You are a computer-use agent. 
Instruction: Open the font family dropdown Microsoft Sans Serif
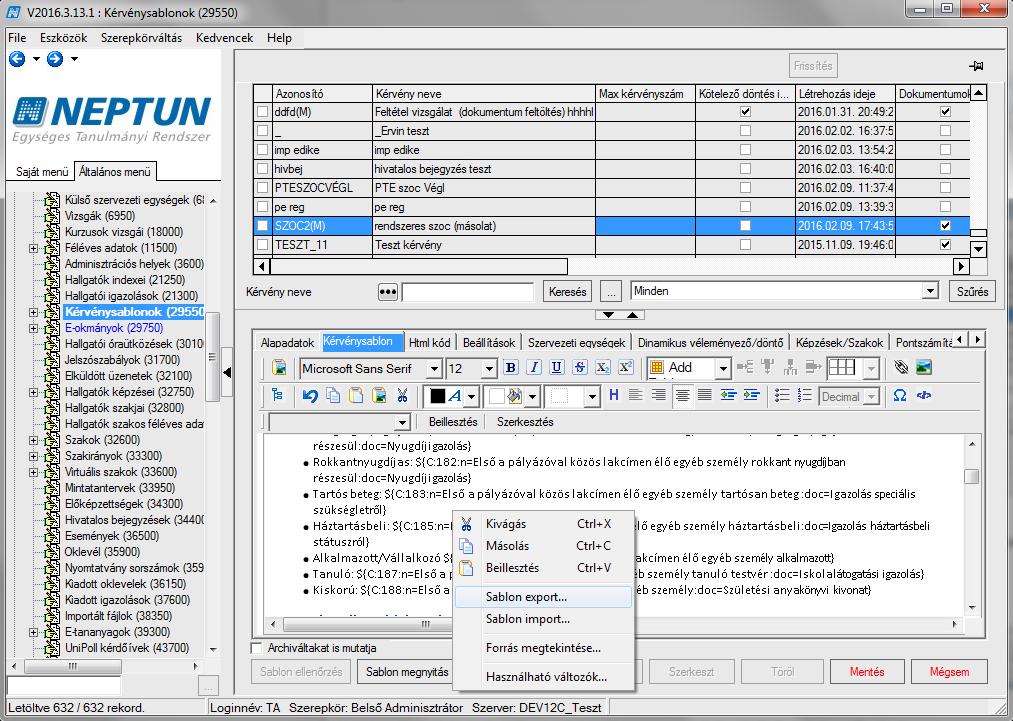click(434, 369)
